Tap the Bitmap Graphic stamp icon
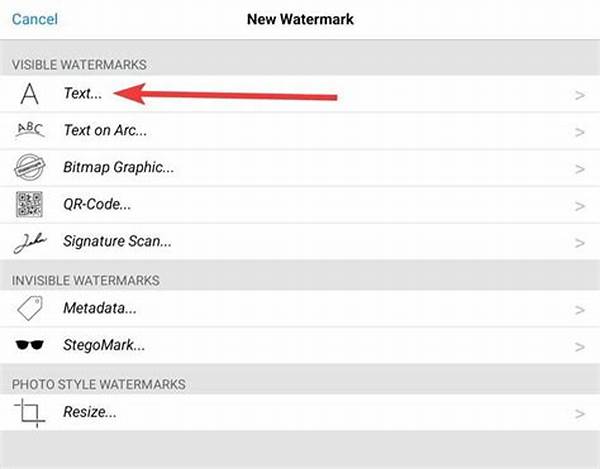 point(30,167)
